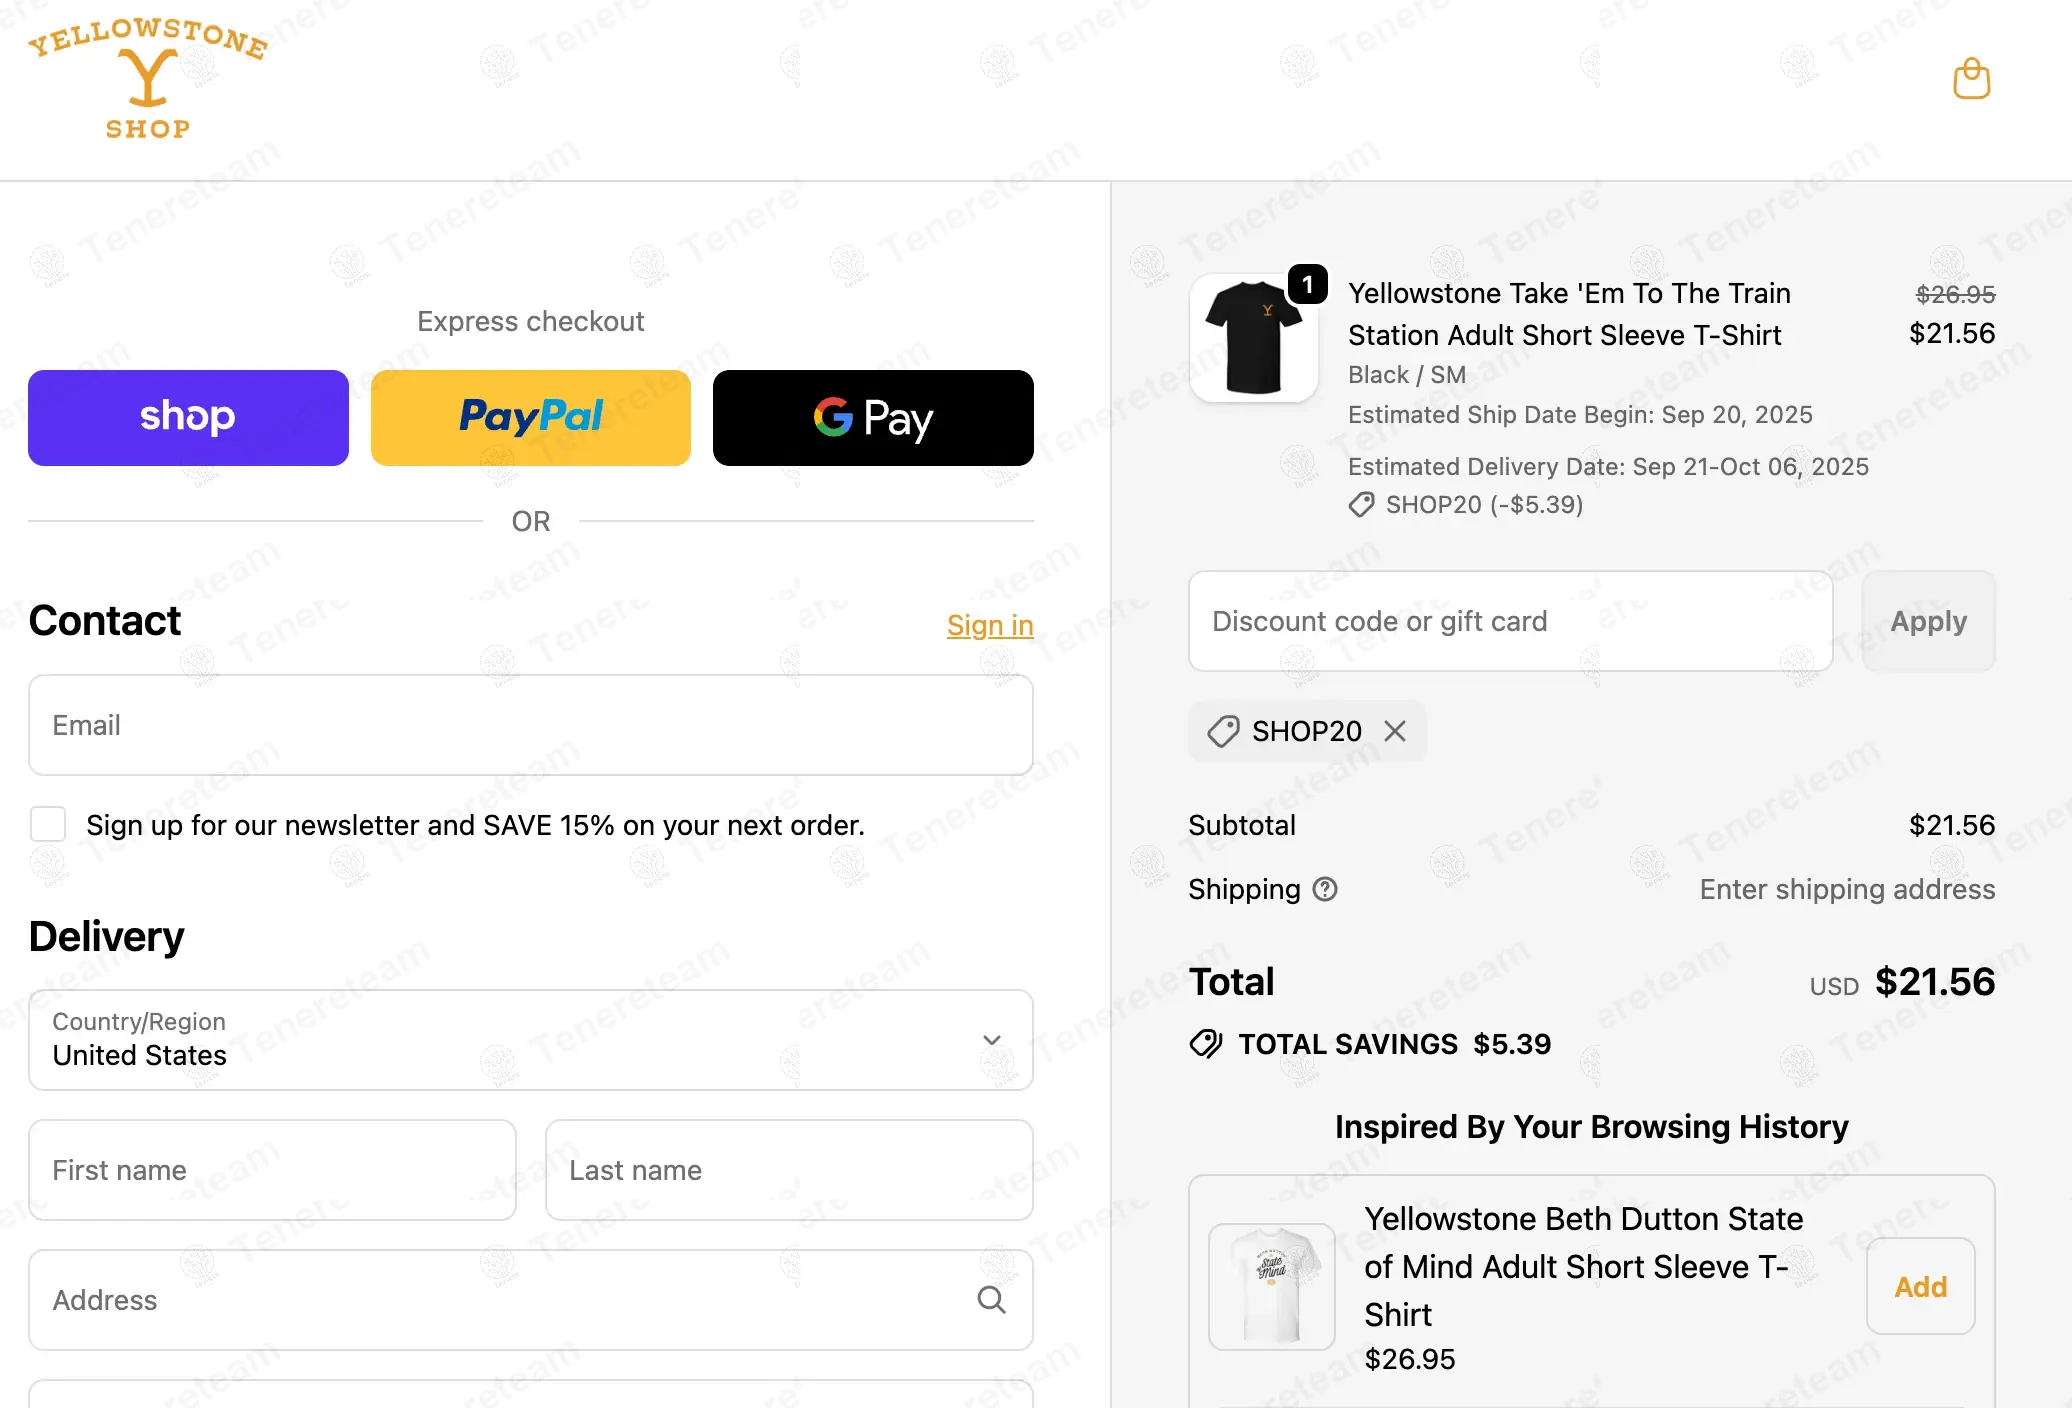Enable the newsletter signup checkbox
The image size is (2072, 1408).
point(48,824)
